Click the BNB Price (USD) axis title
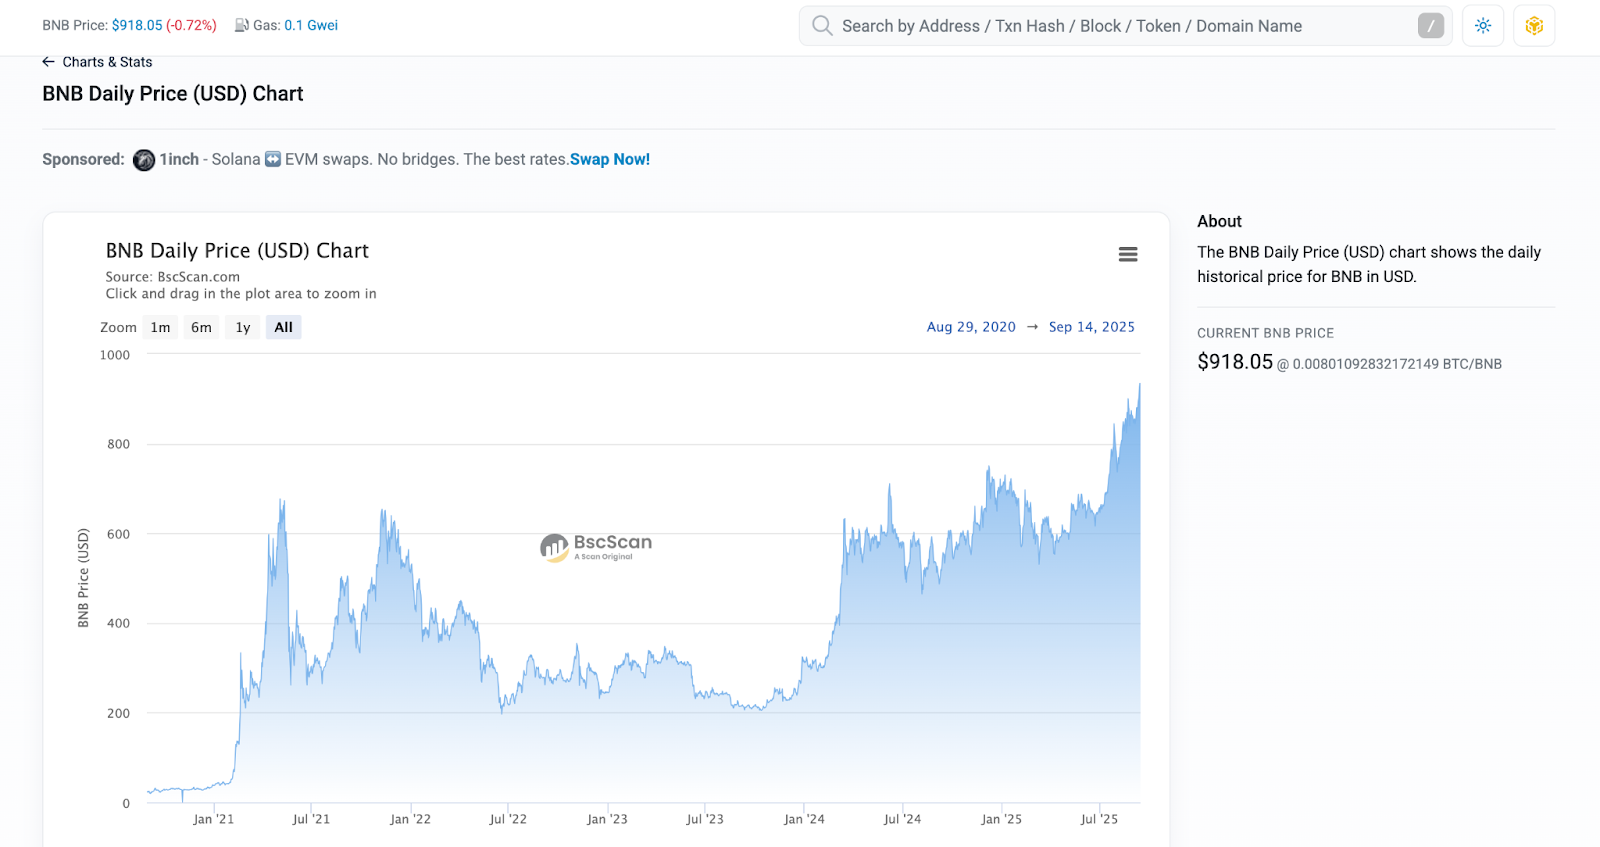The width and height of the screenshot is (1600, 847). click(84, 578)
